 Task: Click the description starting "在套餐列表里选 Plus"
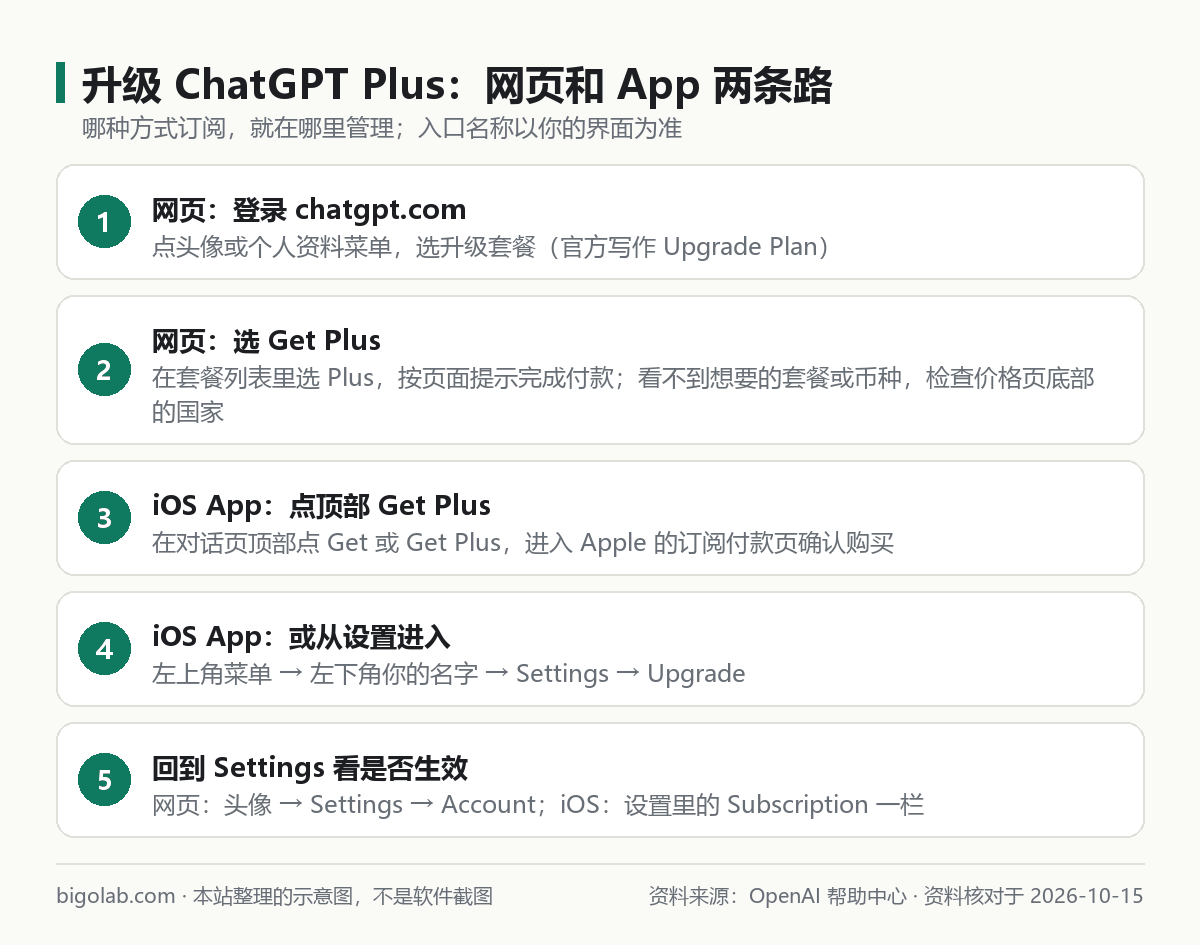coord(623,394)
